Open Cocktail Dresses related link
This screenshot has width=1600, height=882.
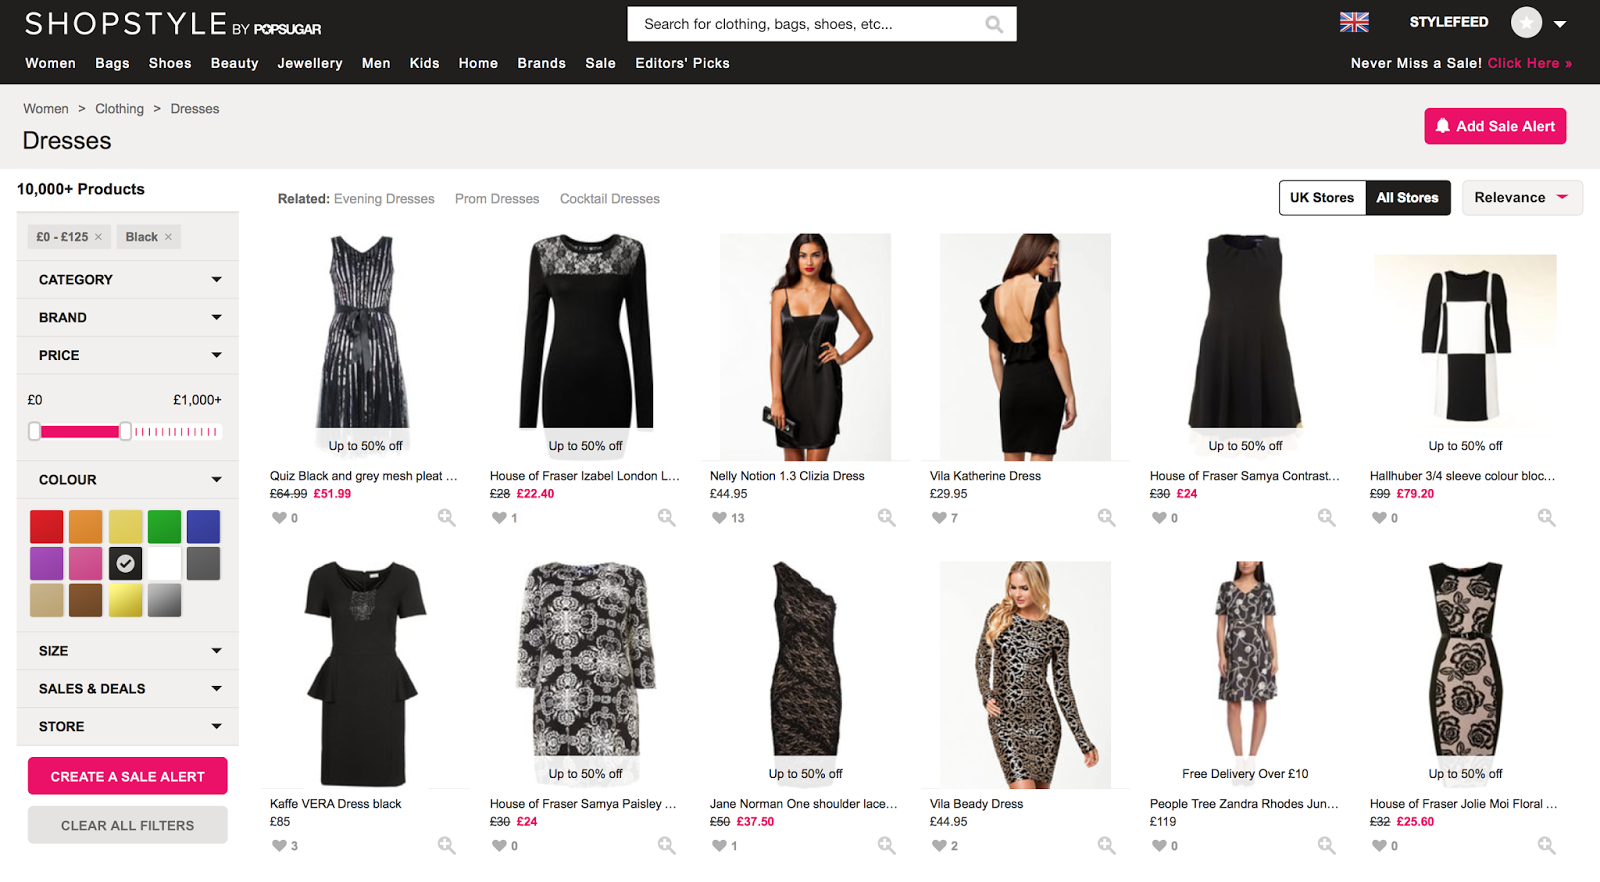[x=610, y=199]
